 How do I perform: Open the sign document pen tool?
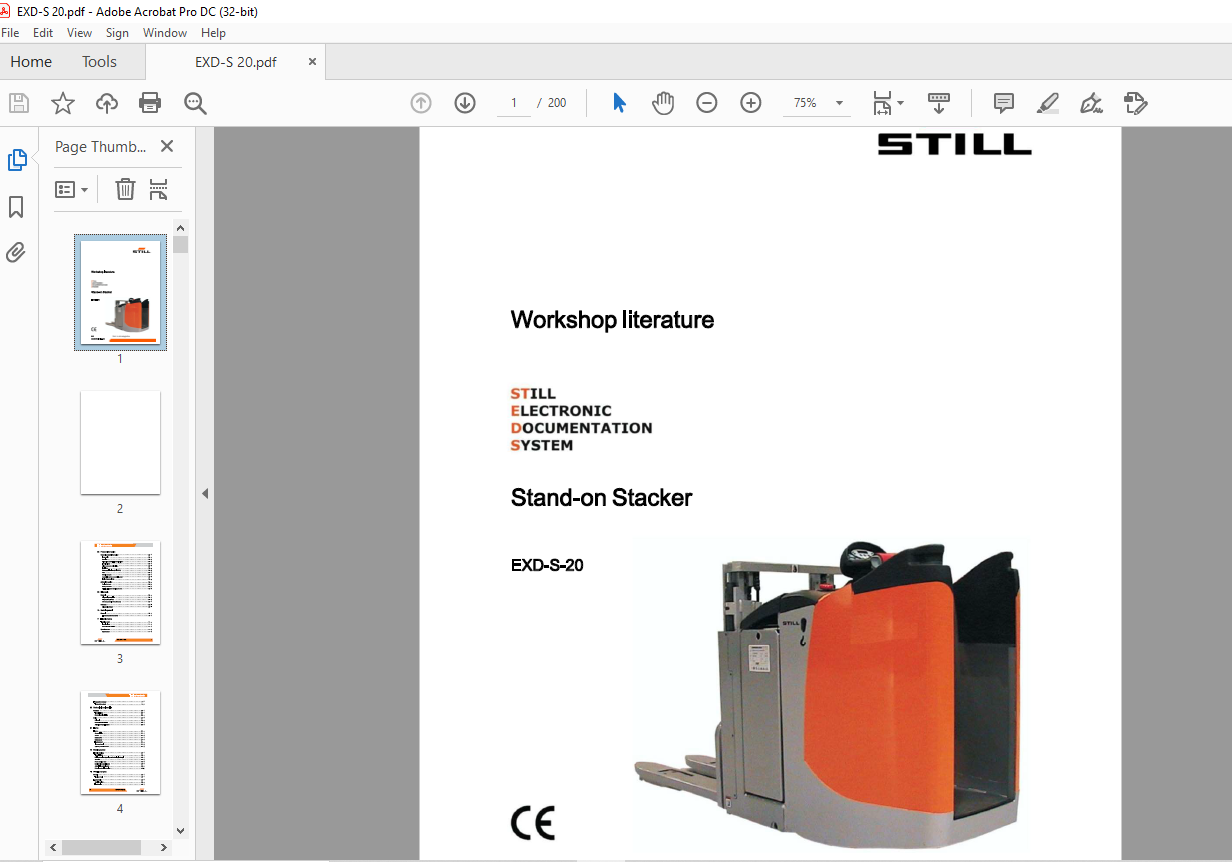pyautogui.click(x=1091, y=103)
